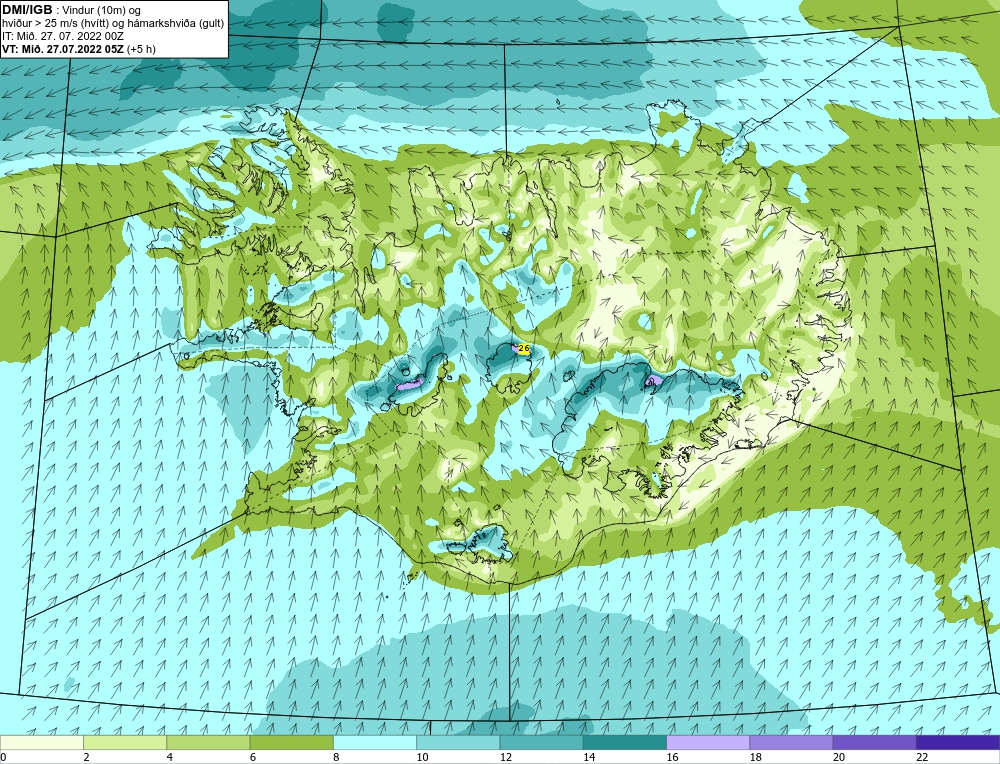Viewport: 1000px width, 764px height.
Task: Click the 'VT: Mið. 27.07.2022 05Z' line
Action: (x=64, y=49)
